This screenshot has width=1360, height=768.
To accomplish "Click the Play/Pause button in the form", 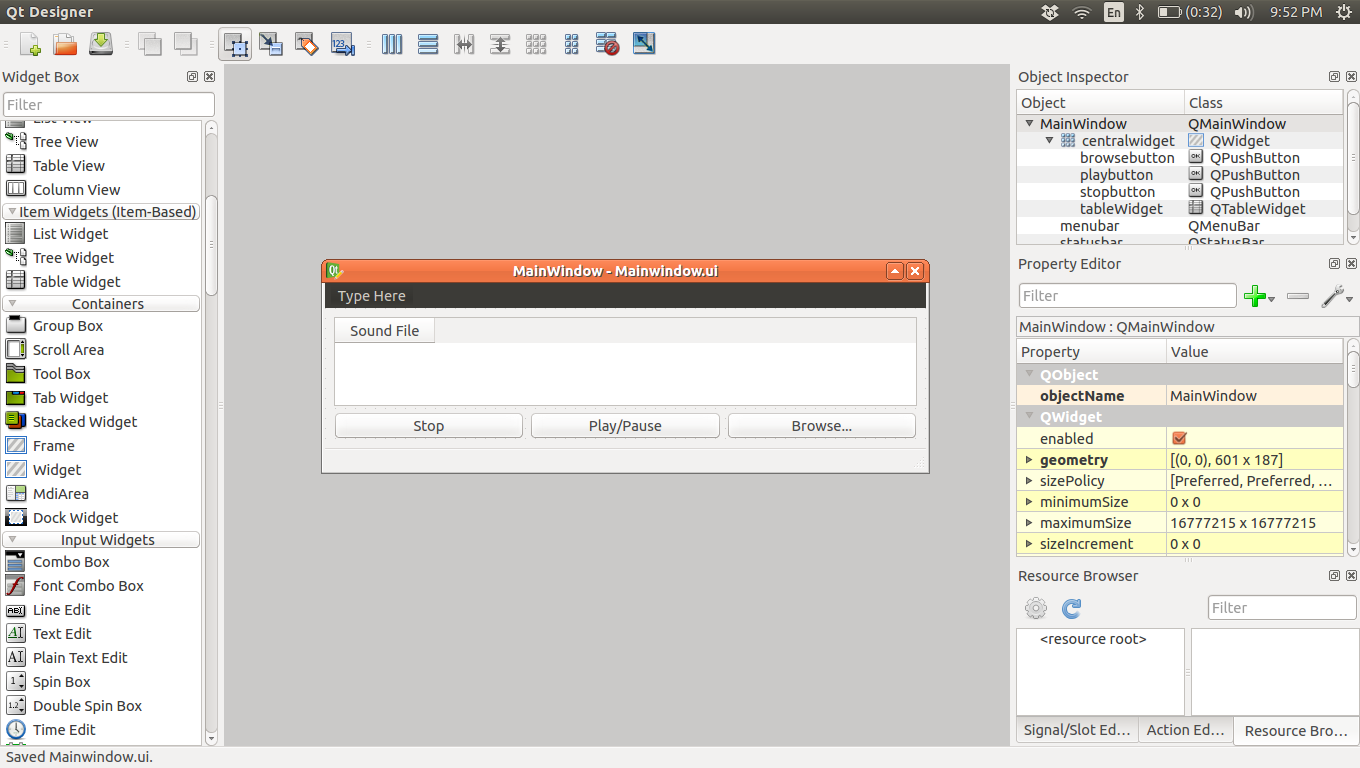I will coord(625,425).
